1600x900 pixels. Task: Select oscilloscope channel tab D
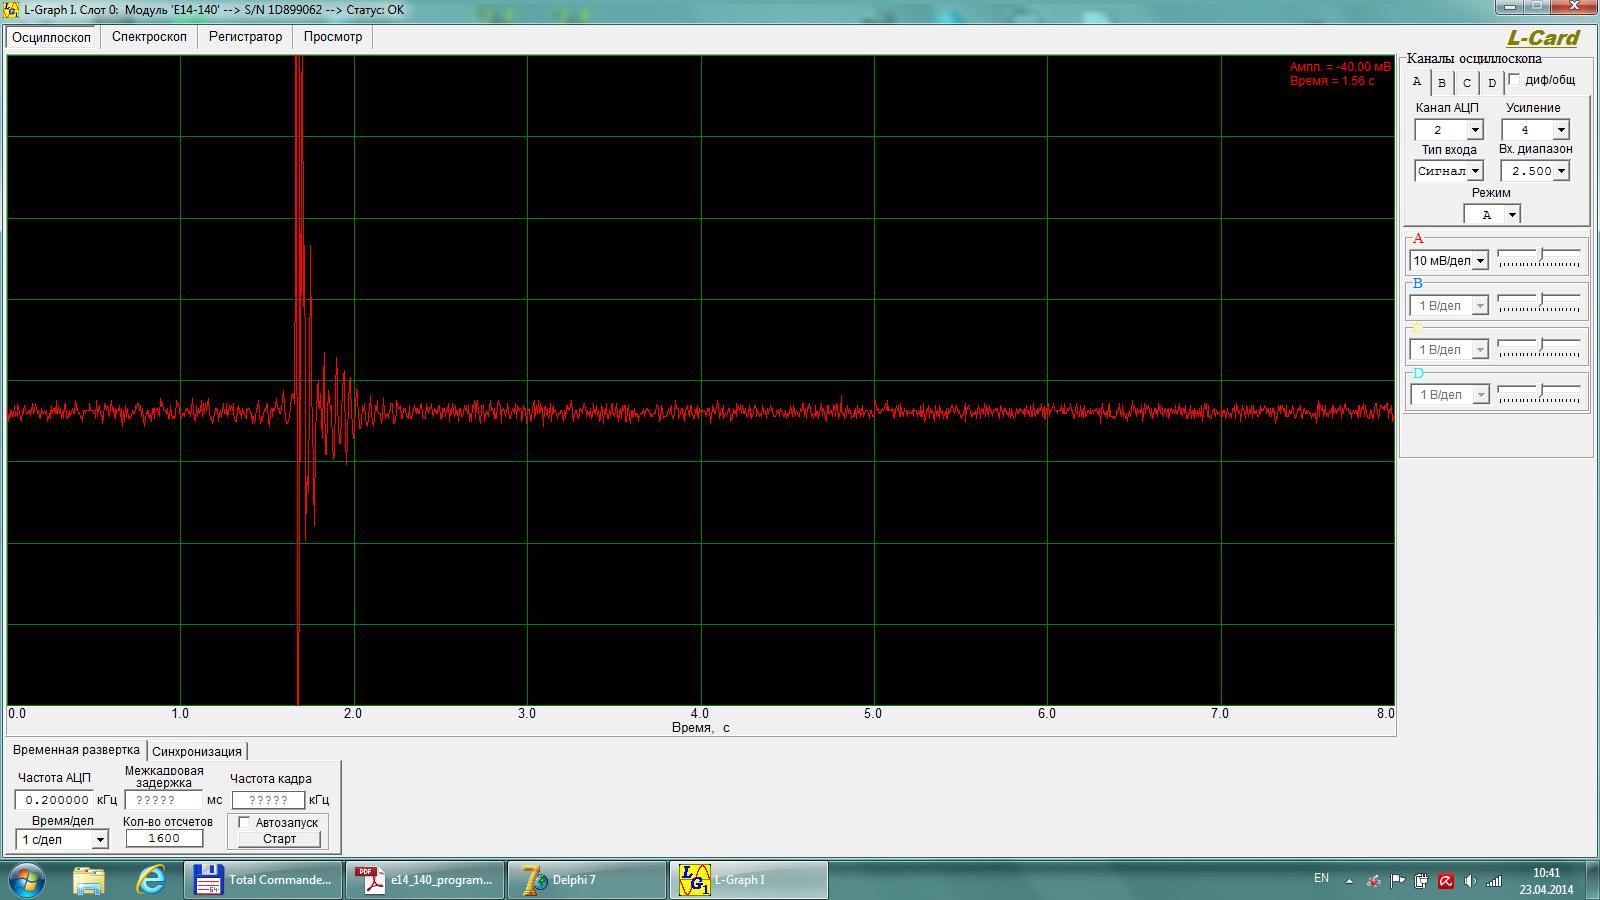[1491, 83]
